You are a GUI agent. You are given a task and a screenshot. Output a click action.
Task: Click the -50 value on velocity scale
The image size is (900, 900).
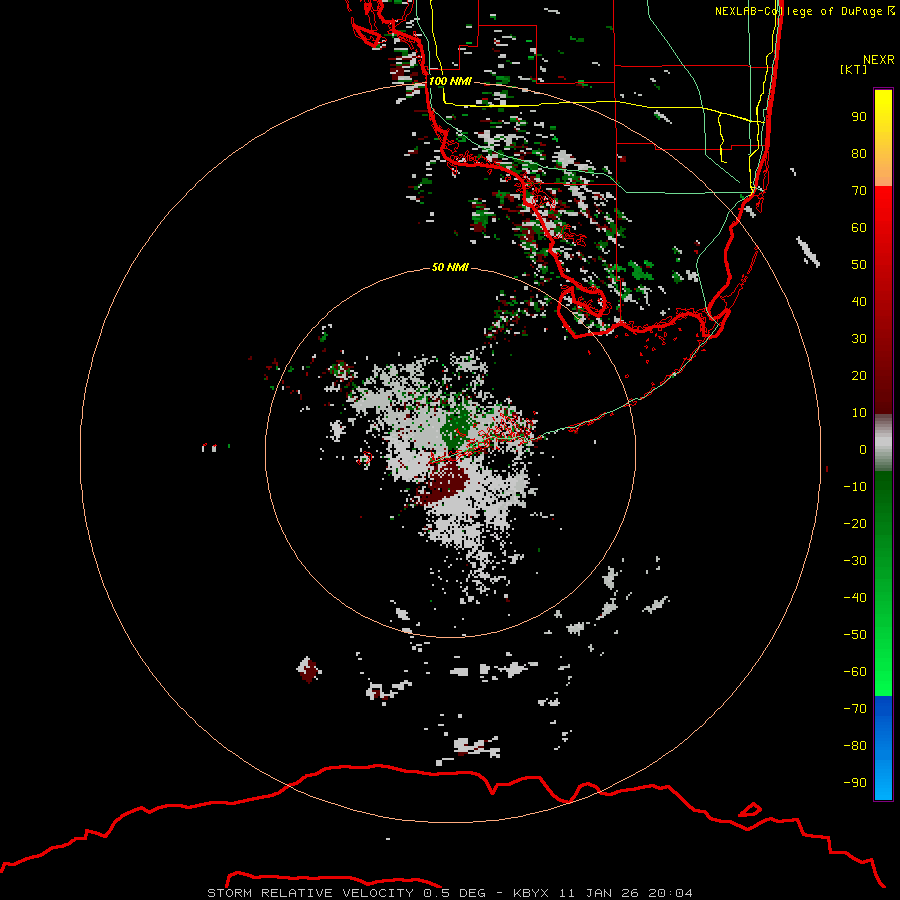tap(855, 635)
